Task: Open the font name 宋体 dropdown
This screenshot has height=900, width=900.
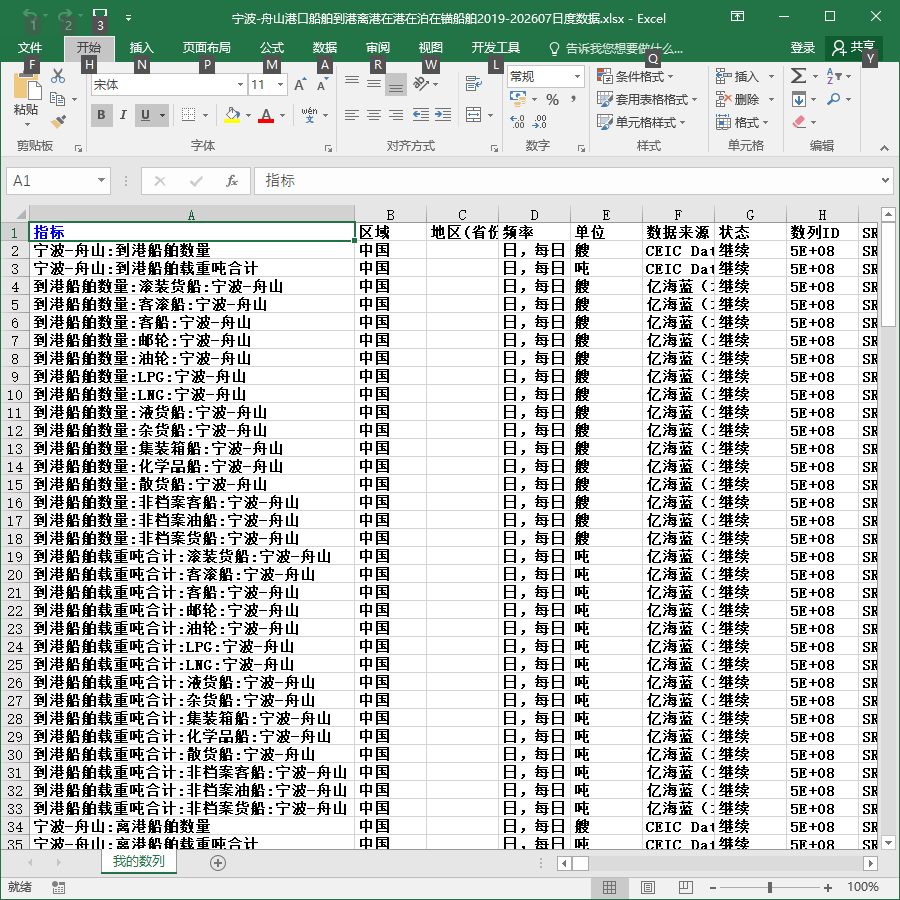Action: click(240, 85)
